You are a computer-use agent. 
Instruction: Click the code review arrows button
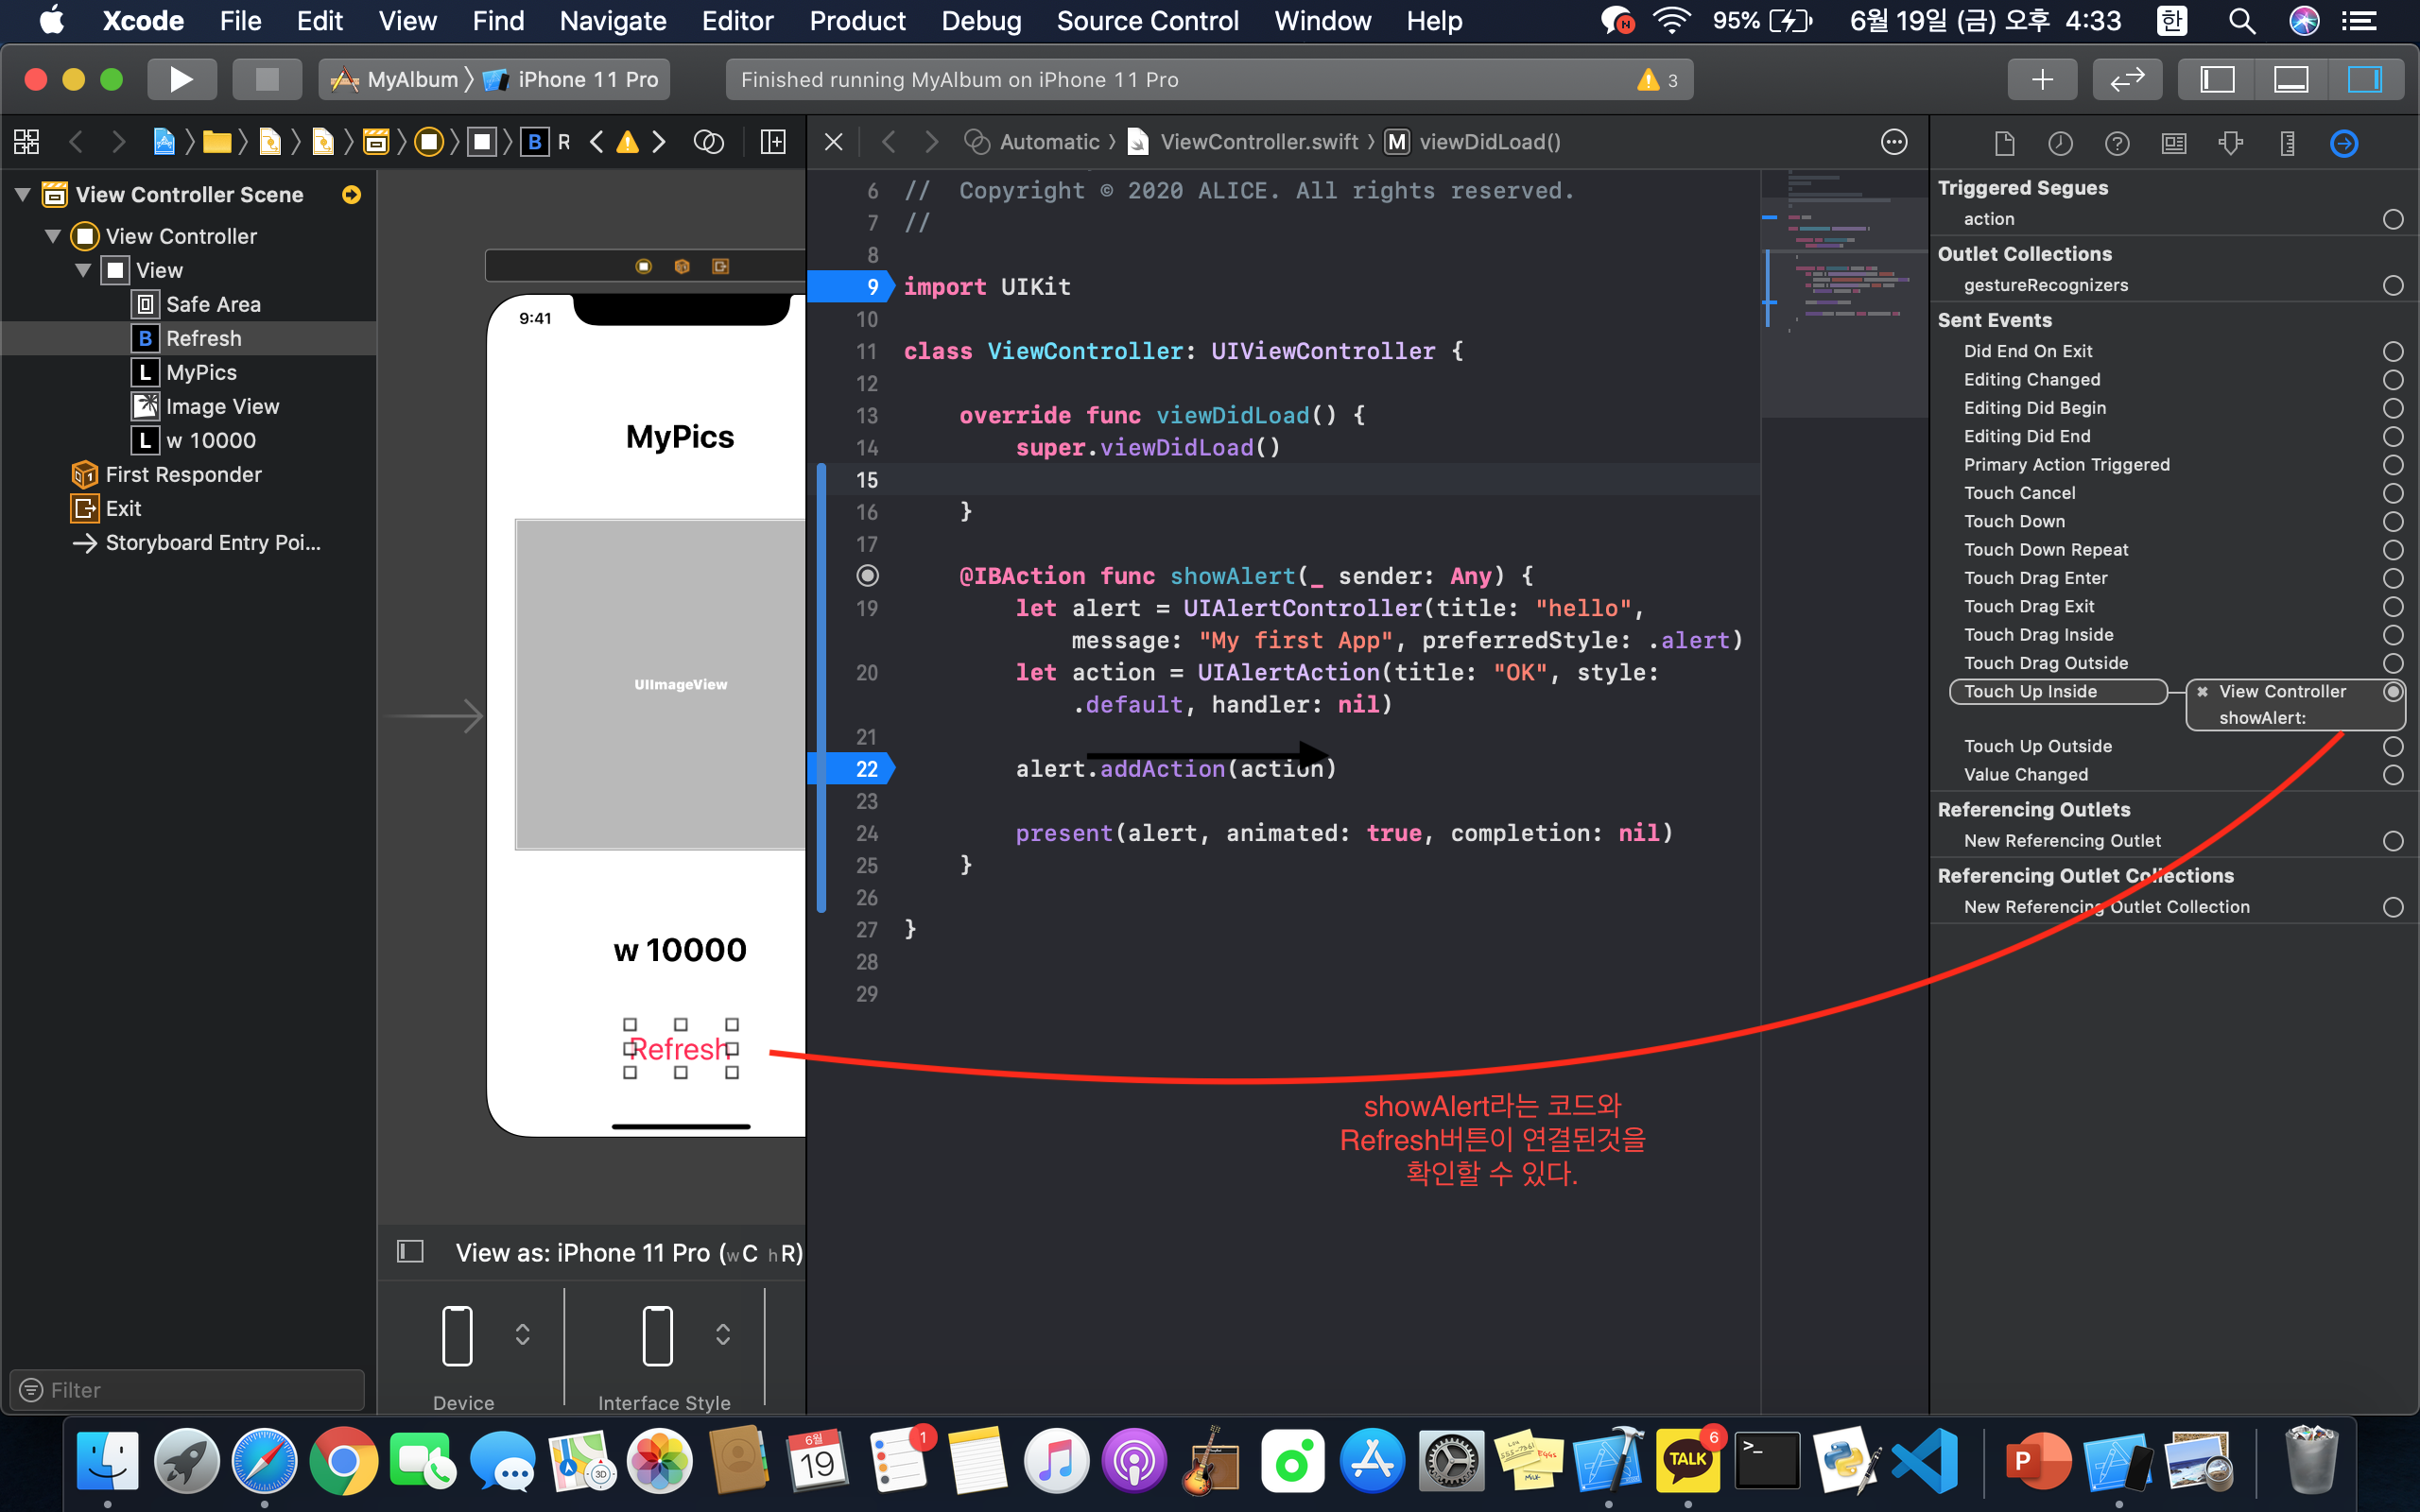[2127, 80]
